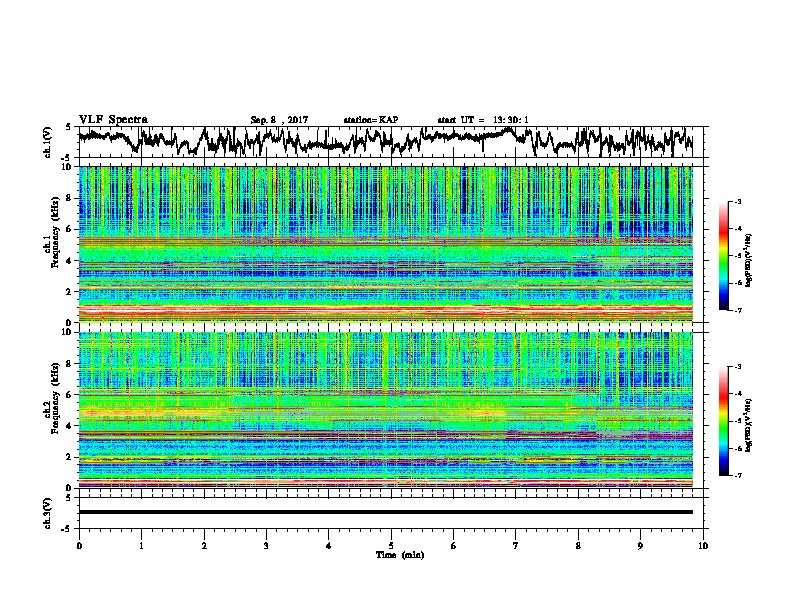The image size is (792, 612).
Task: Click the 'station=KAP' header label
Action: tap(371, 120)
